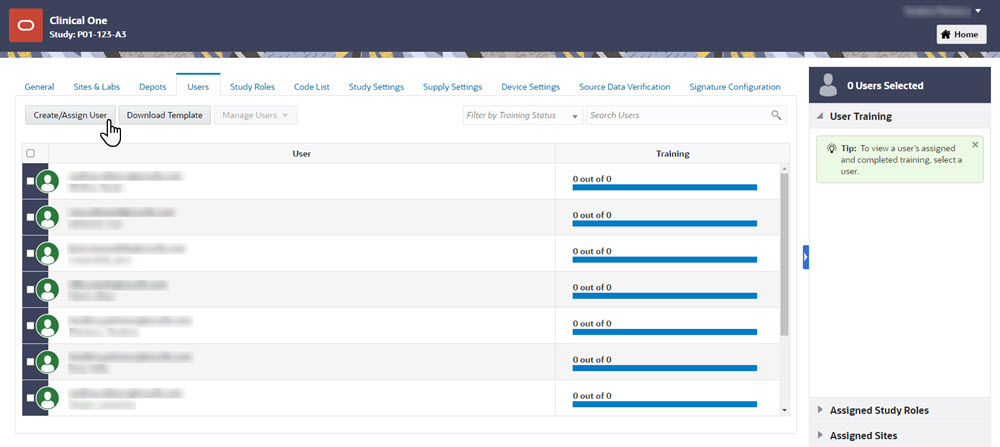The width and height of the screenshot is (1000, 447).
Task: Select the fifth user row checkbox
Action: [x=30, y=326]
